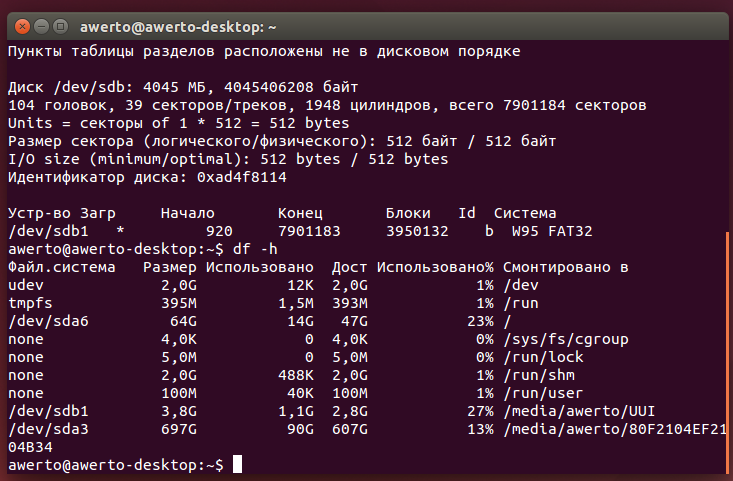Click the 'df -h' command text

(255, 249)
